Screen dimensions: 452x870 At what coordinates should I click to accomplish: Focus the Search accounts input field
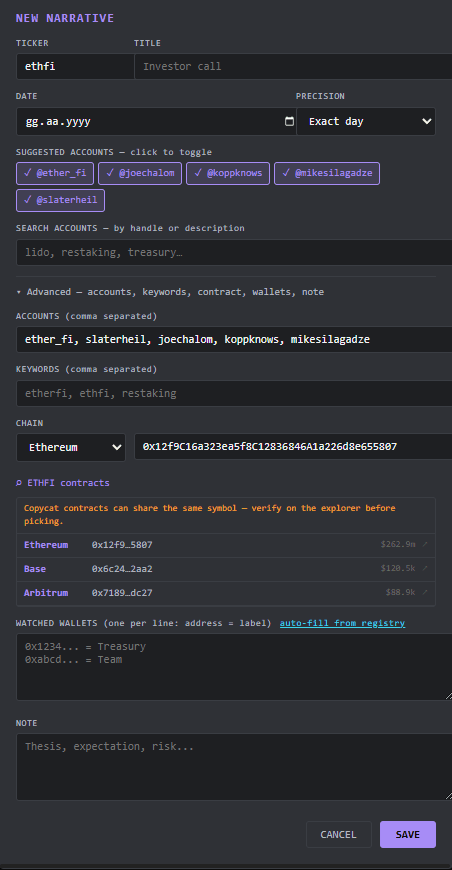click(x=234, y=252)
